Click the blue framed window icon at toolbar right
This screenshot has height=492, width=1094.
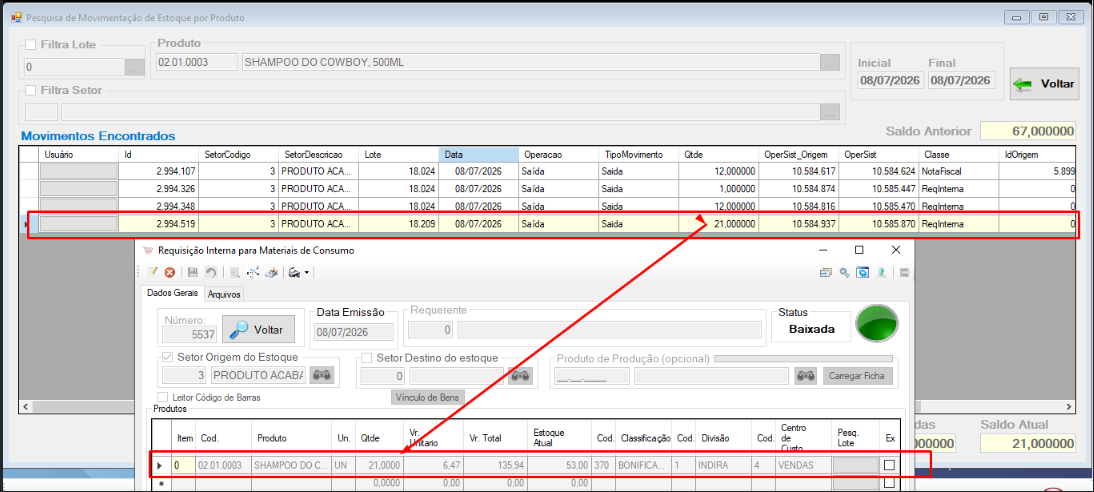tap(863, 273)
